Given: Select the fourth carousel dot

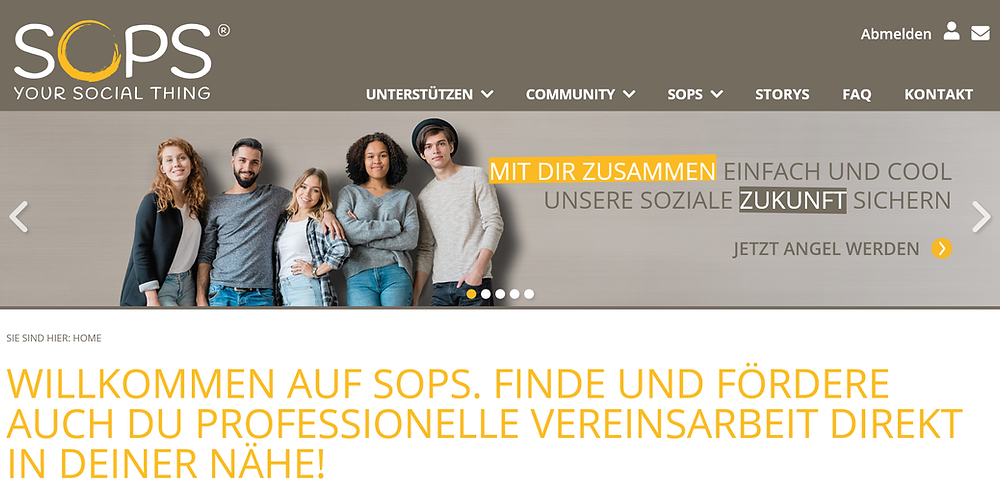Looking at the screenshot, I should [x=515, y=294].
